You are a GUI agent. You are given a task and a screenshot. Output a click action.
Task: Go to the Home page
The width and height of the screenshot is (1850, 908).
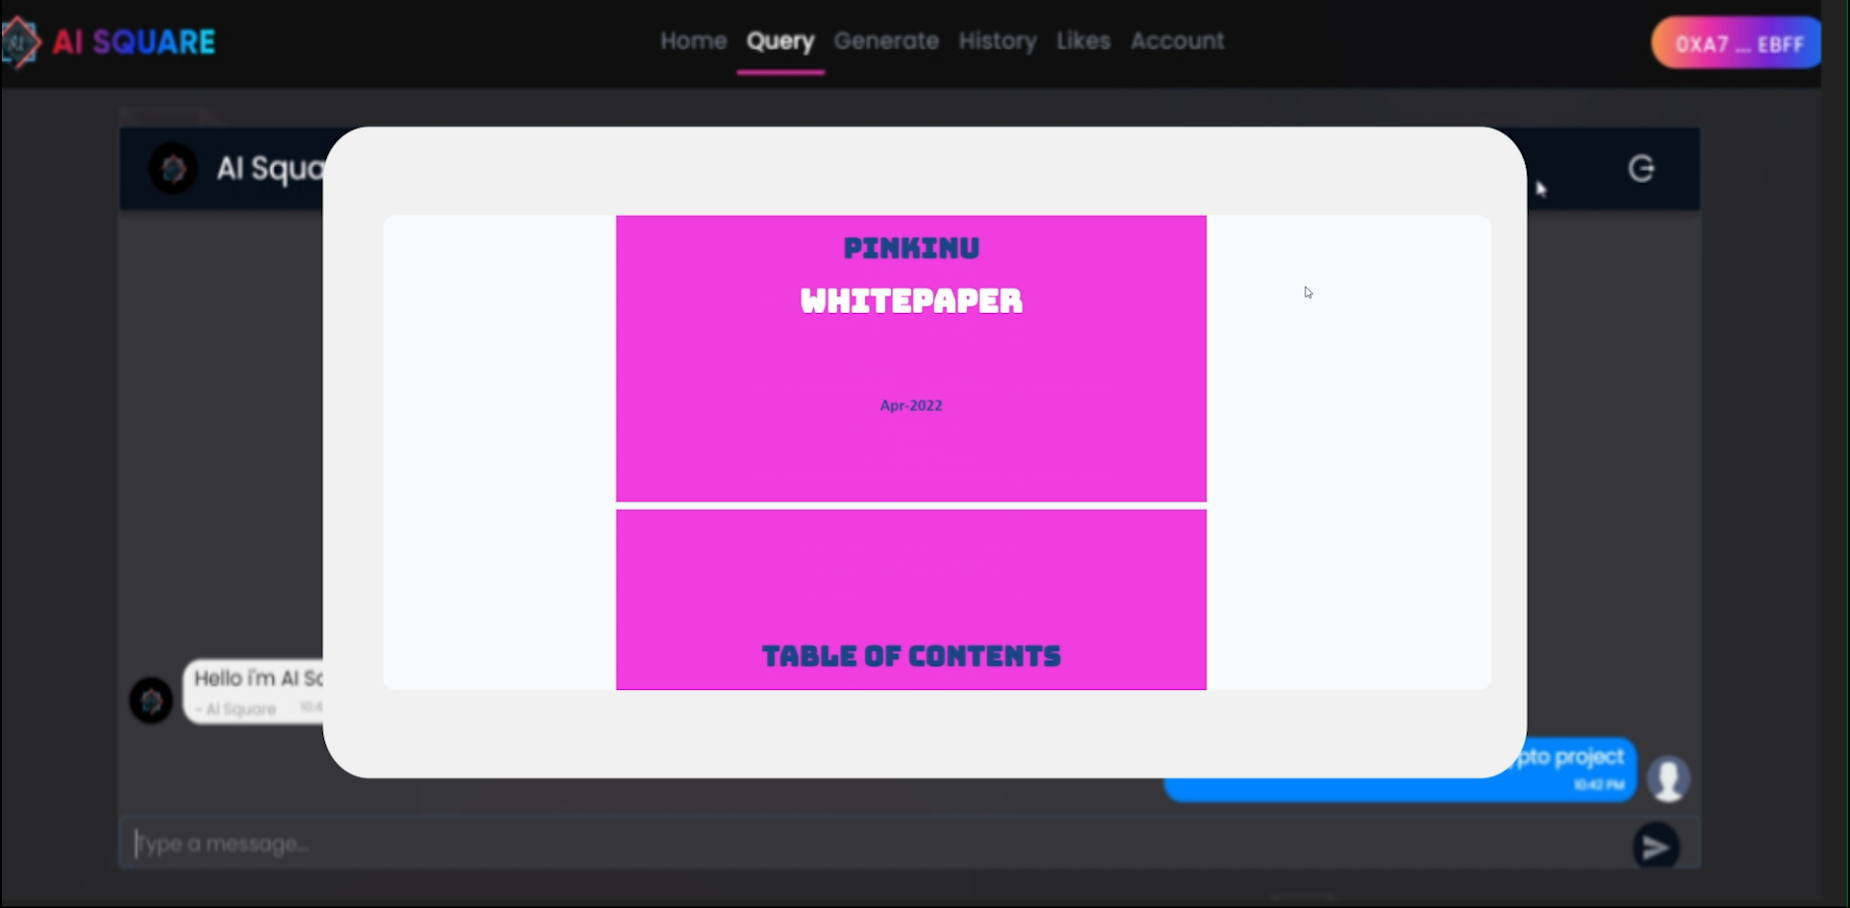click(693, 41)
